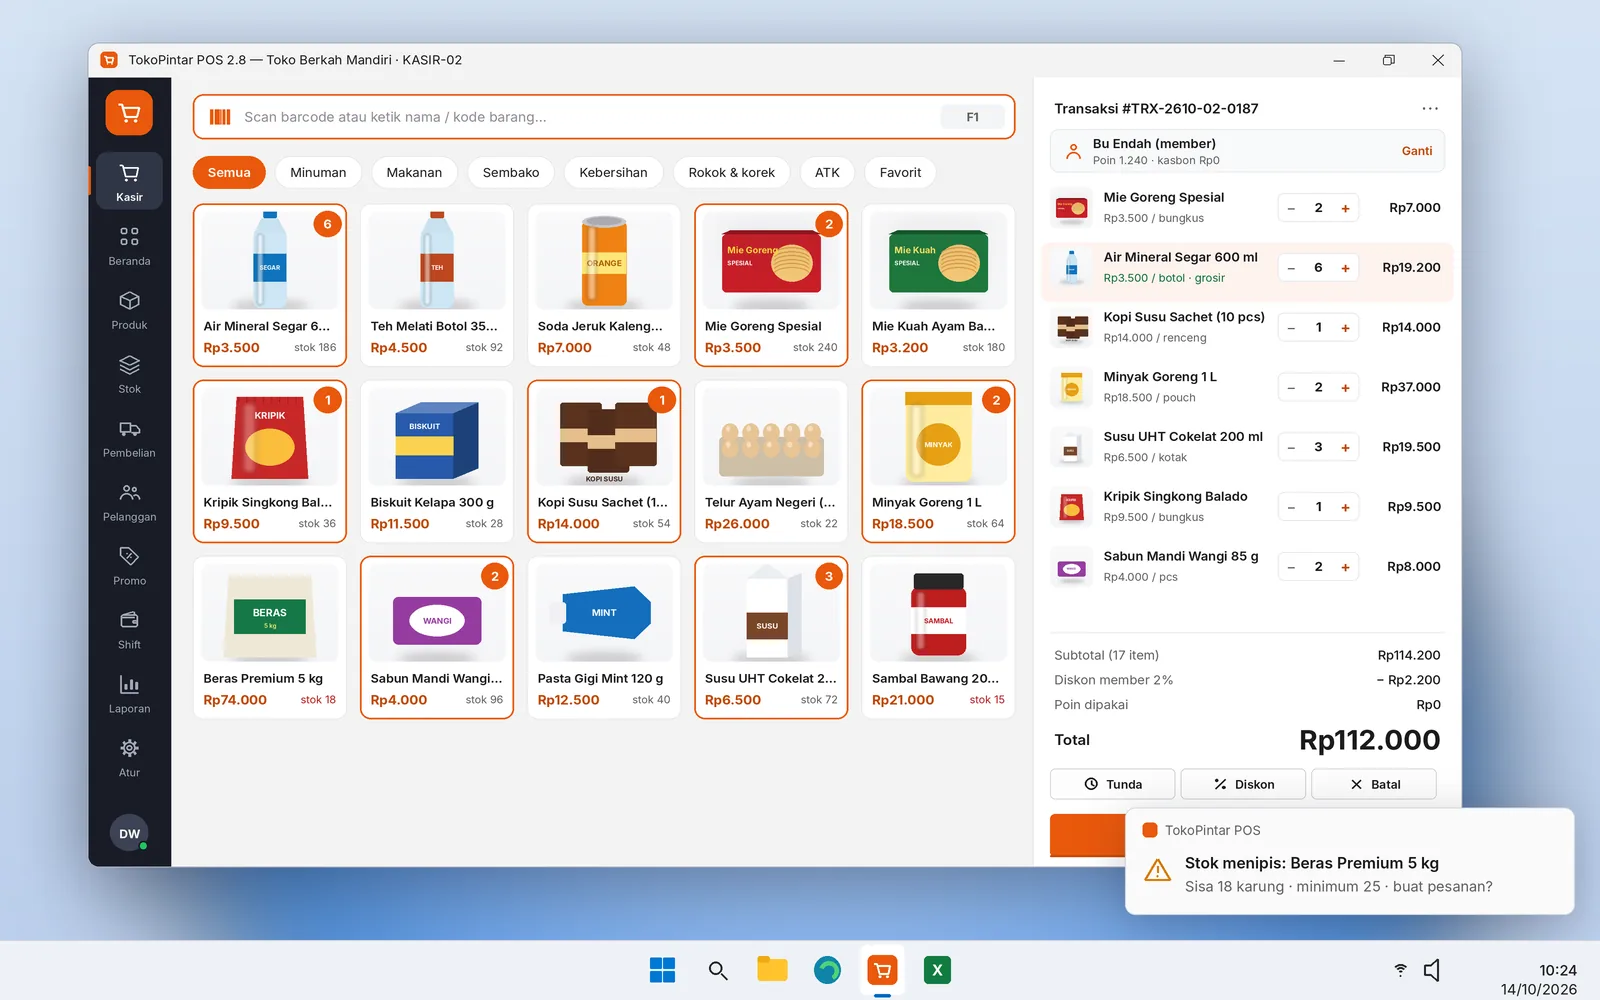
Task: Click the volume icon in system tray
Action: coord(1431,970)
